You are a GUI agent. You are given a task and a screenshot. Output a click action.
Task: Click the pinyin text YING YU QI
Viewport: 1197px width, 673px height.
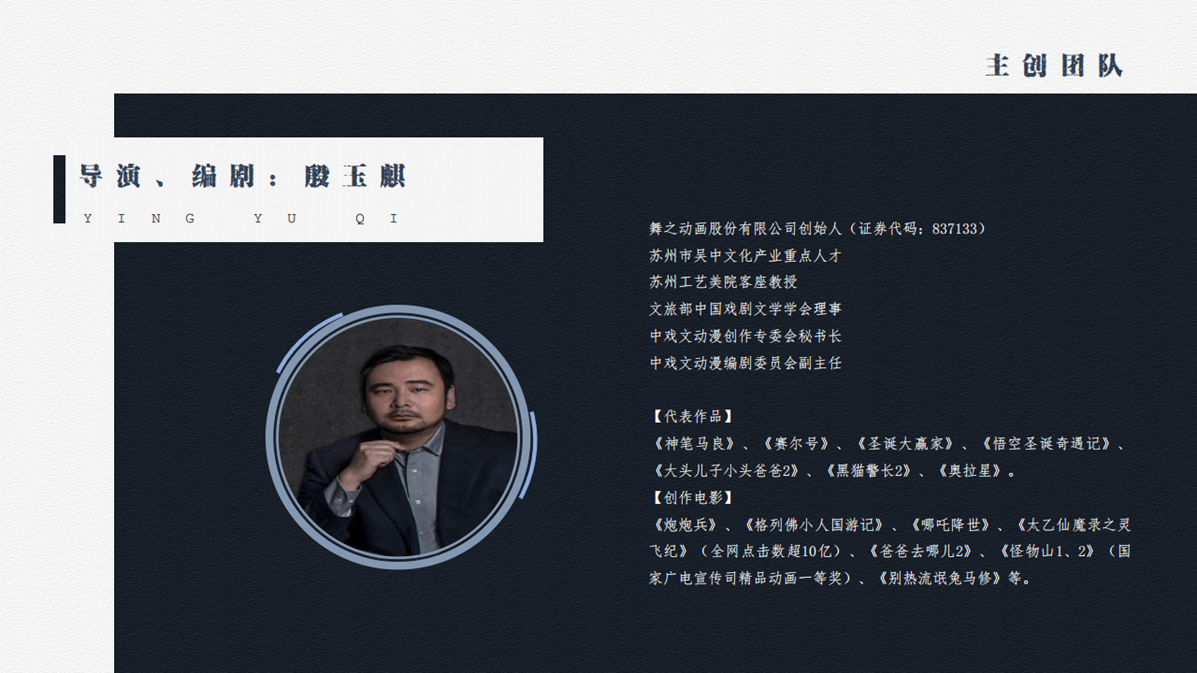(240, 218)
